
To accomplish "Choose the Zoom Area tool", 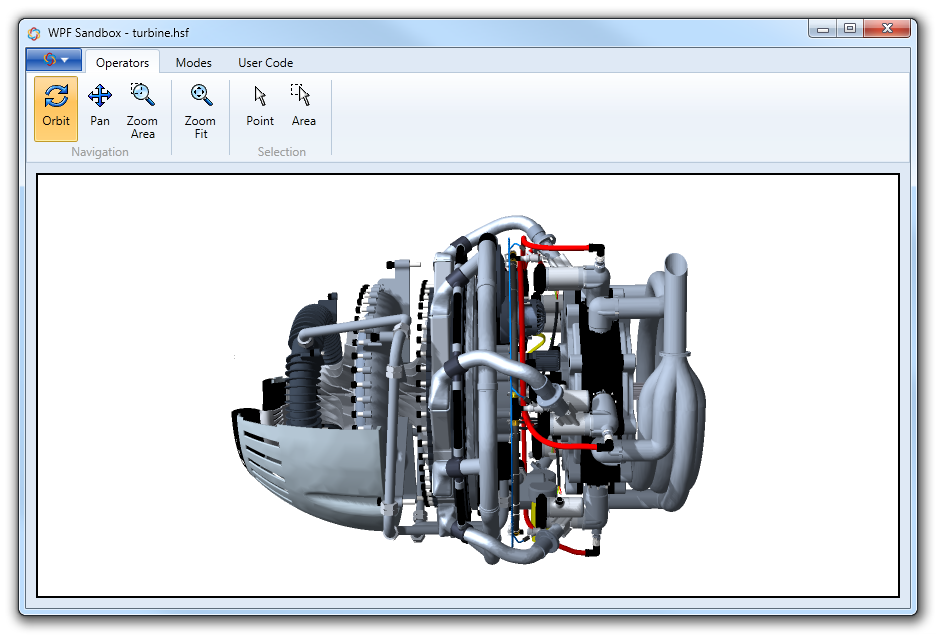I will click(x=142, y=110).
